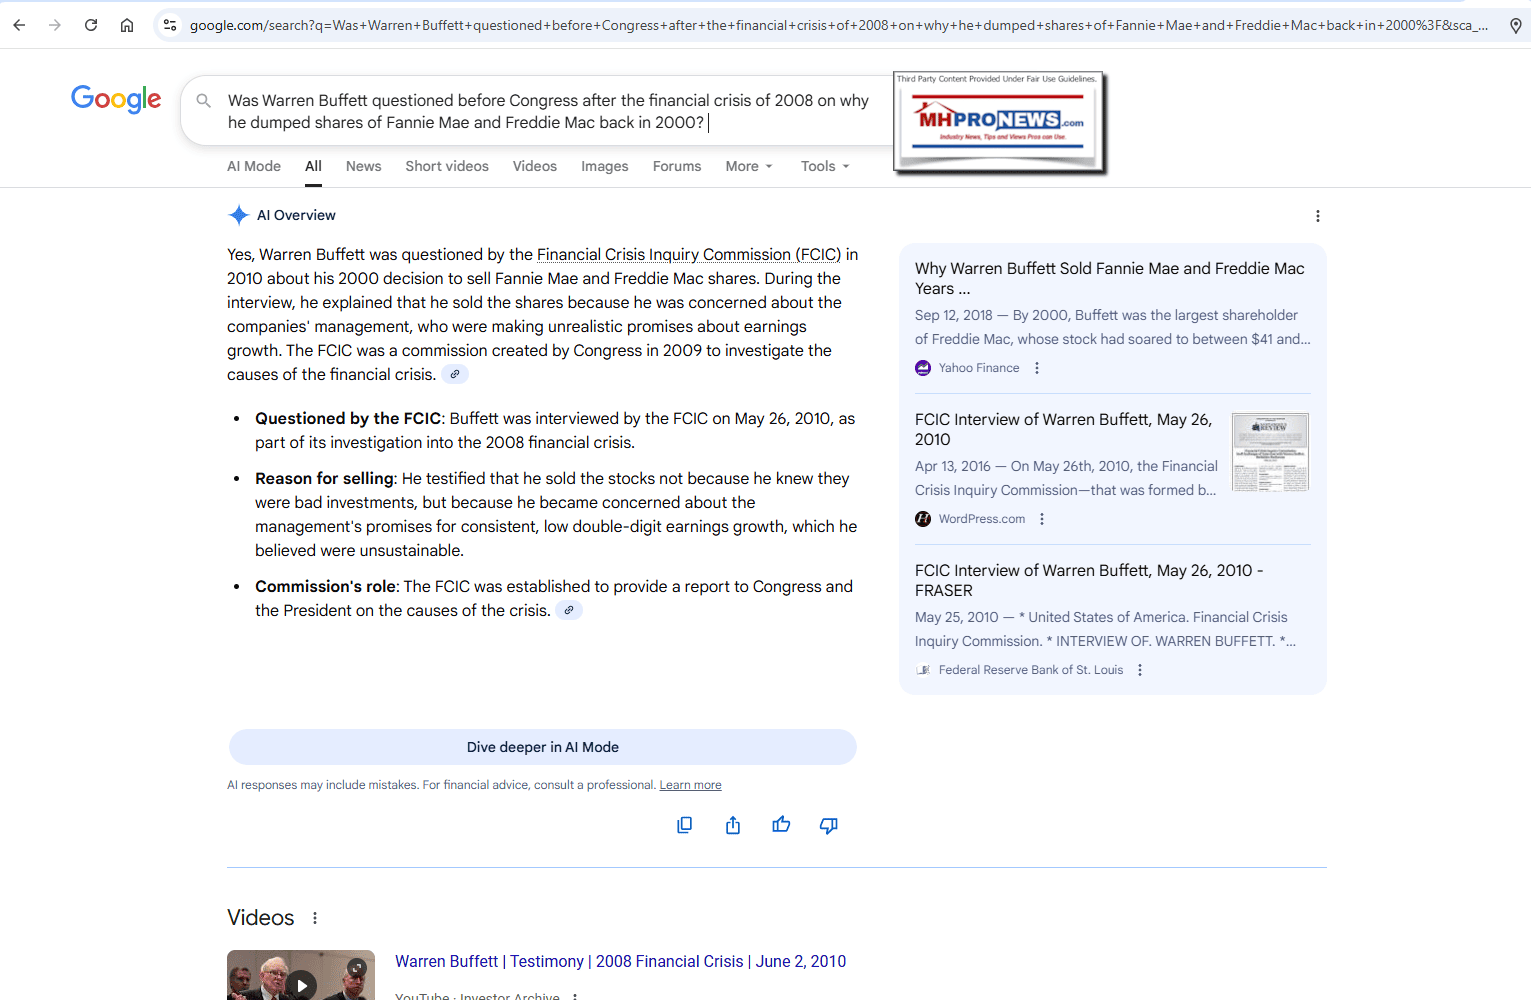Open Yahoo Finance result options menu

1037,368
